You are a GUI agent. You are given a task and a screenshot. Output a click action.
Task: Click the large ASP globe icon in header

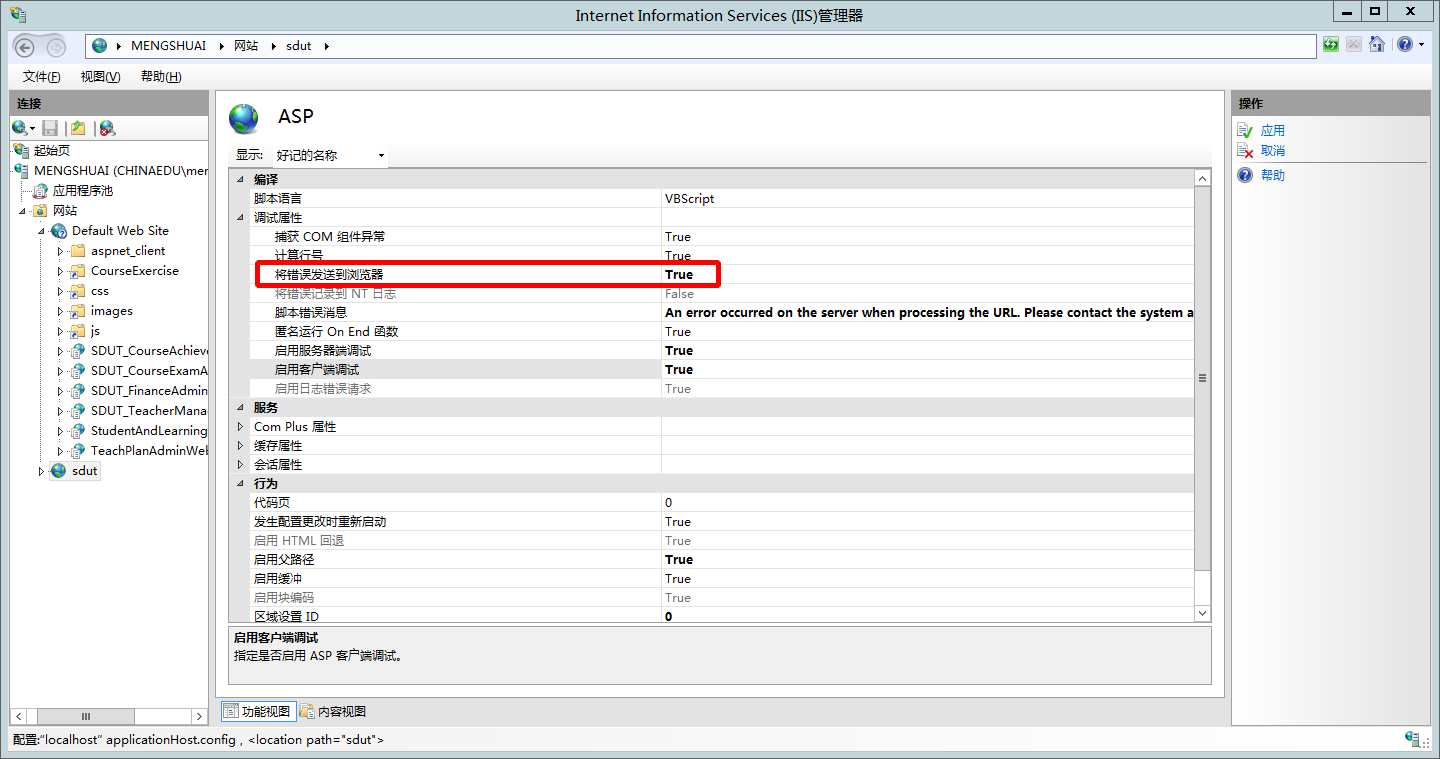coord(244,118)
